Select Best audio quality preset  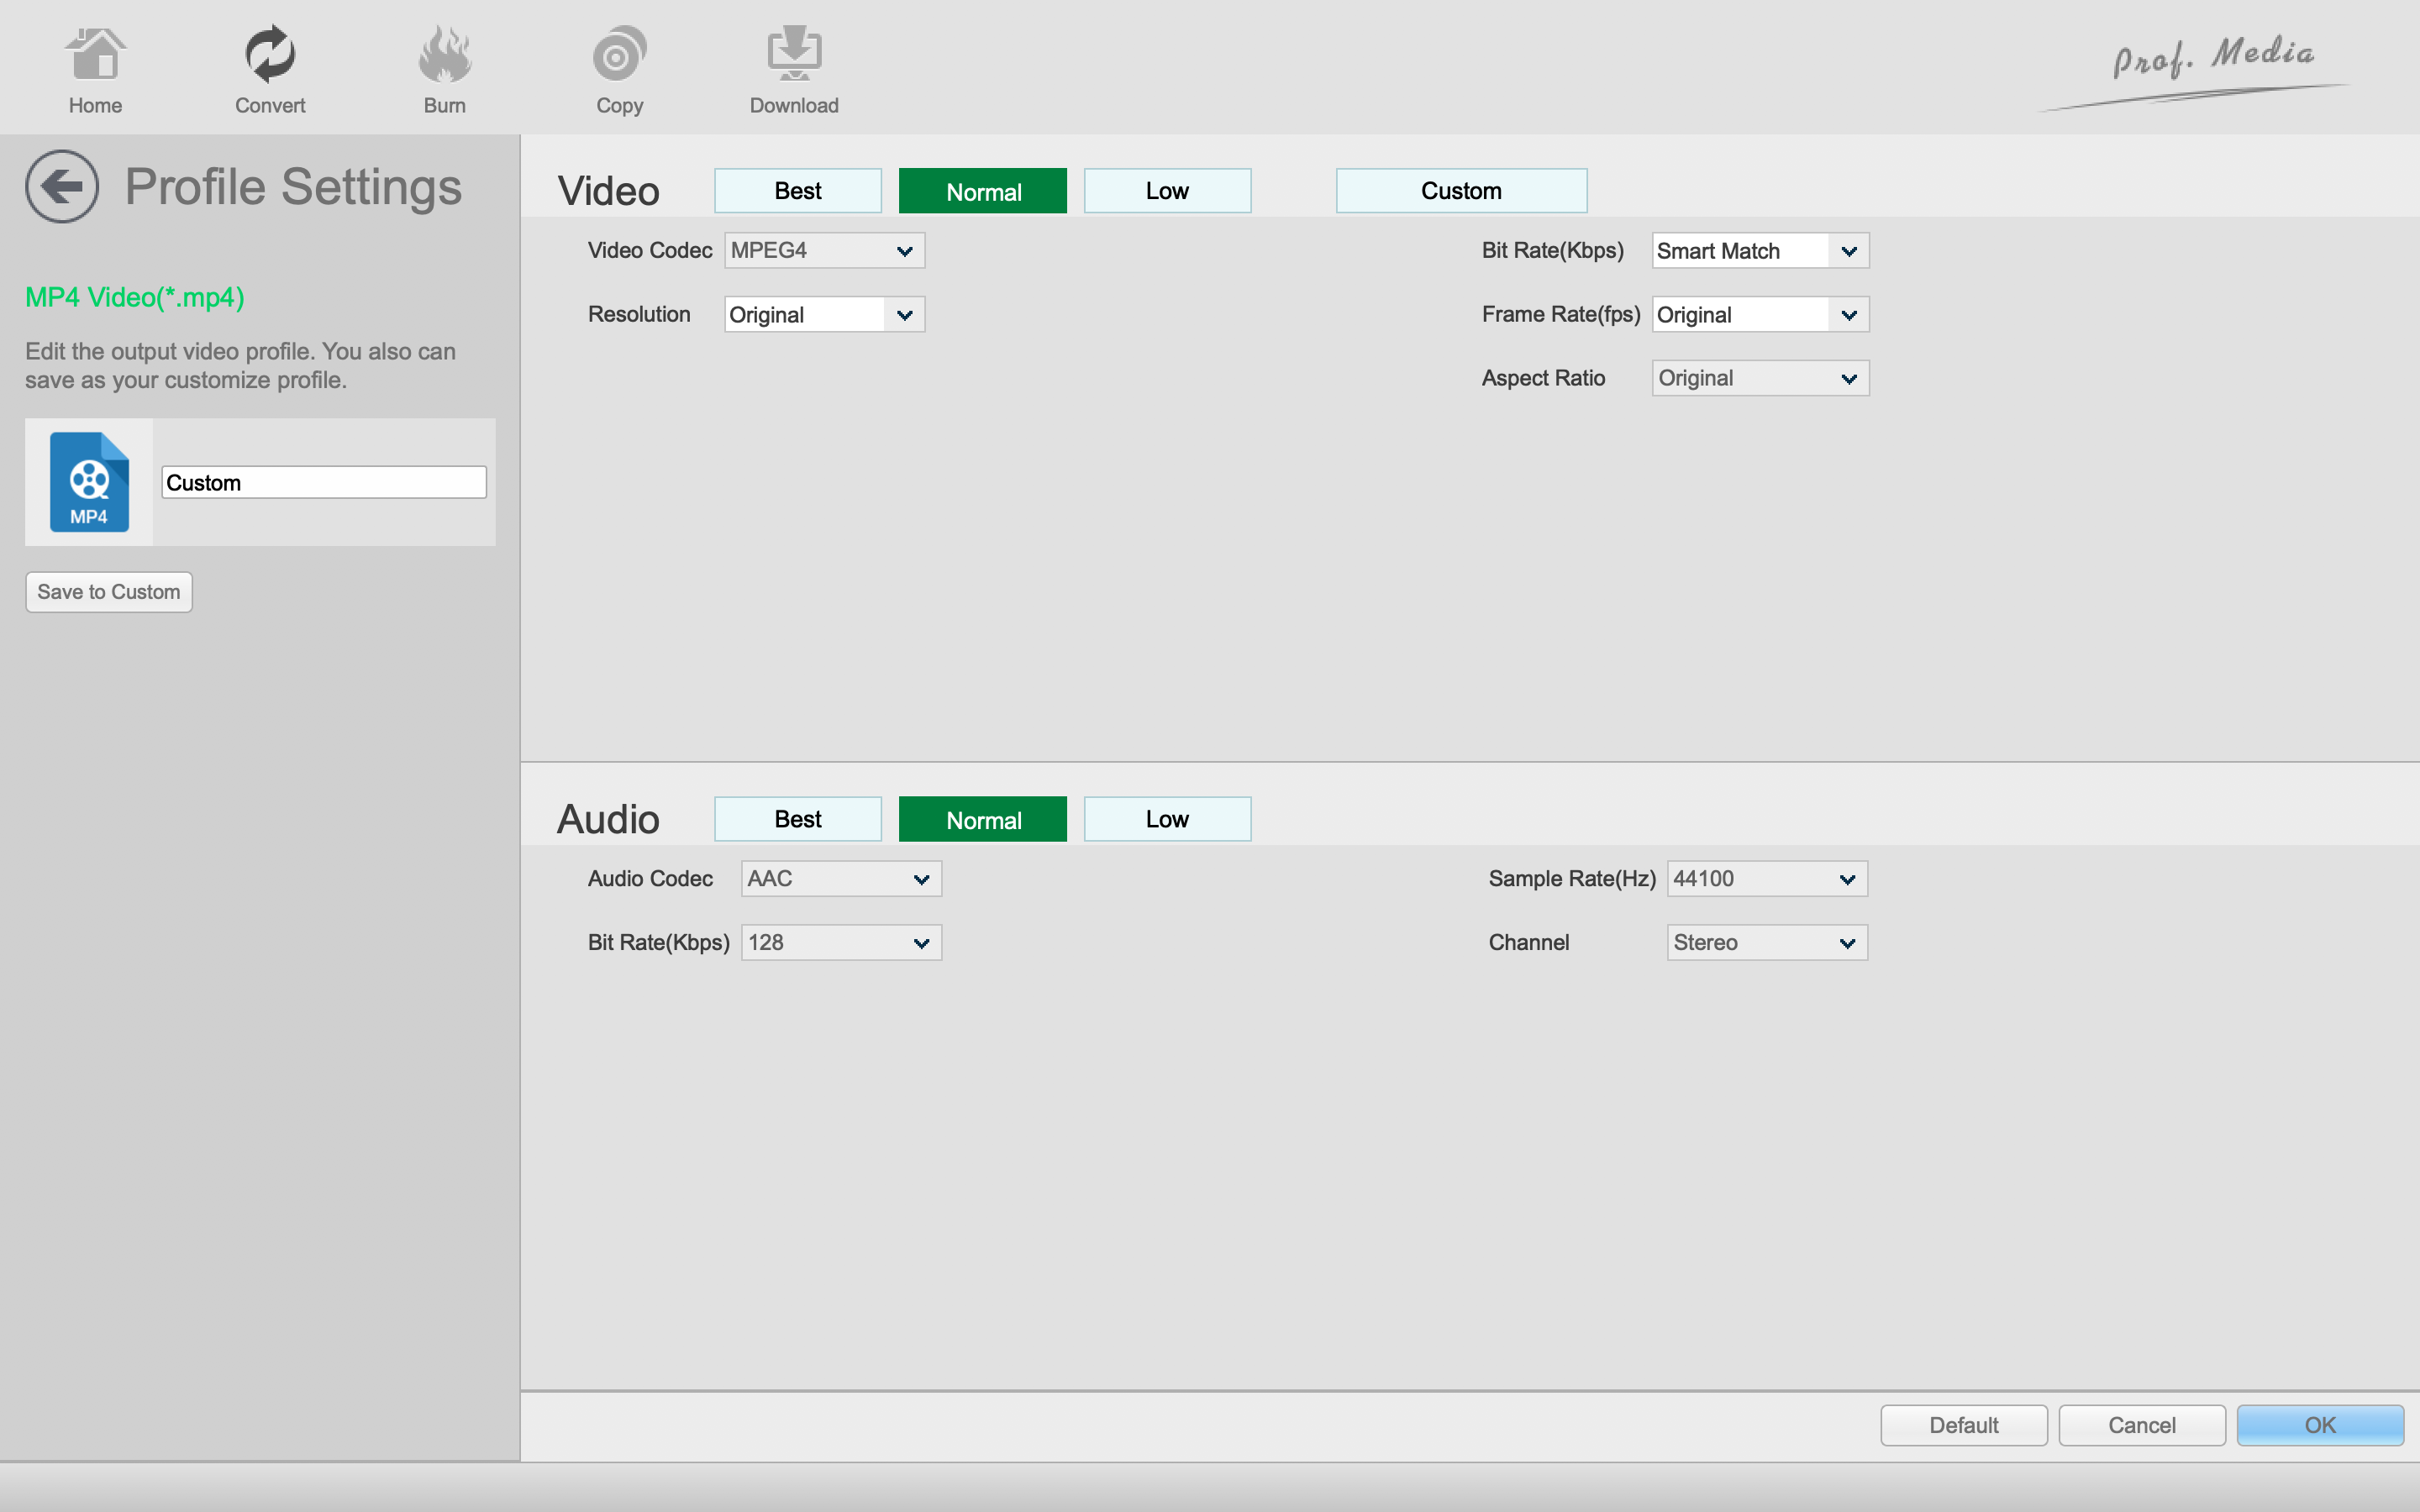coord(797,819)
